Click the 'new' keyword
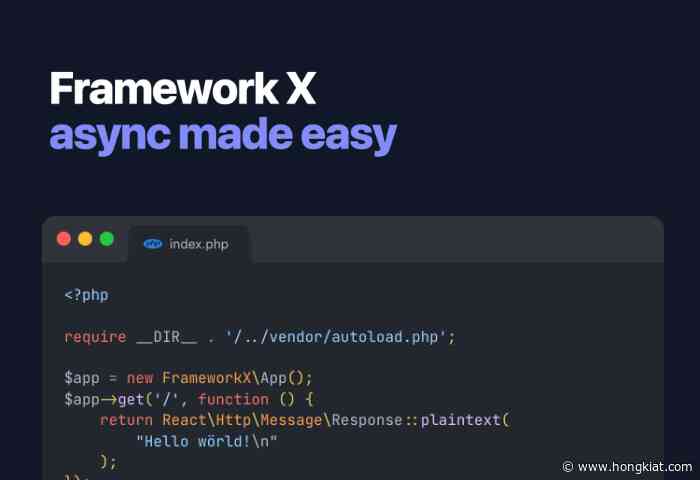Screen dimensions: 700x480 (x=140, y=378)
